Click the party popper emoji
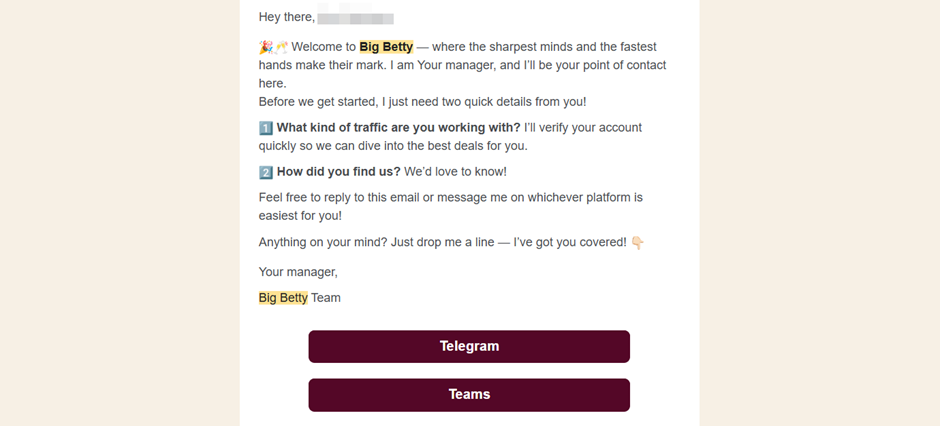The width and height of the screenshot is (940, 426). pyautogui.click(x=265, y=47)
